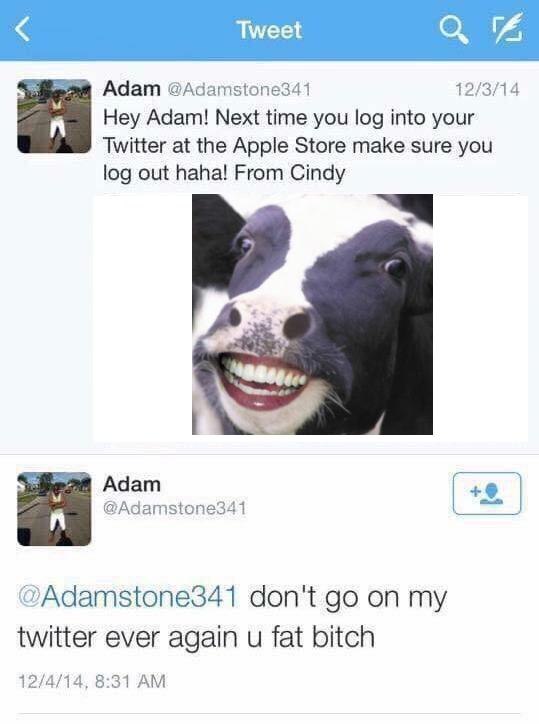The width and height of the screenshot is (539, 724).
Task: Tap the 'From Cindy' sign-off text
Action: coord(290,173)
